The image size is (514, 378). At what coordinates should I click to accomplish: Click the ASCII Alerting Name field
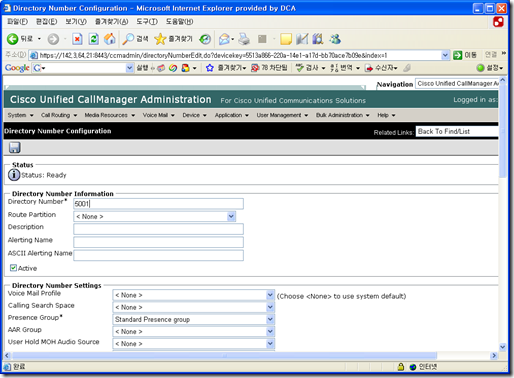(x=158, y=255)
